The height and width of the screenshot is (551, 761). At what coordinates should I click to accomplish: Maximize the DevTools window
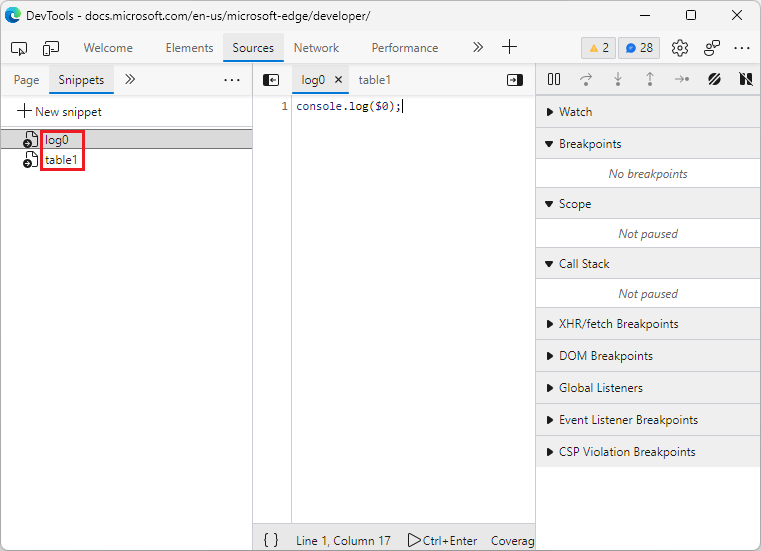691,16
